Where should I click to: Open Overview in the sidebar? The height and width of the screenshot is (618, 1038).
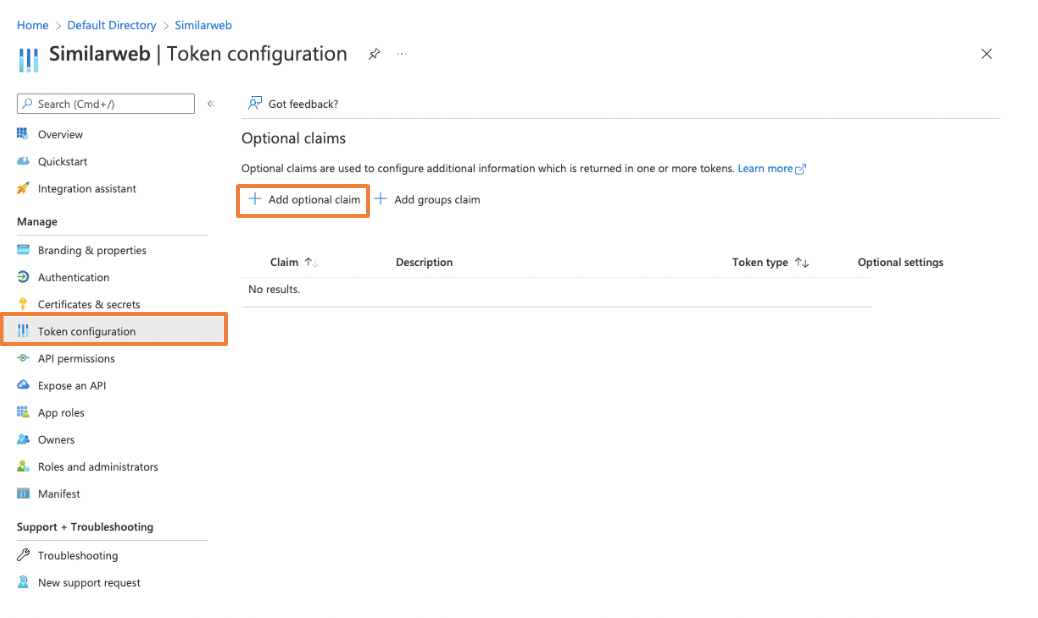60,134
